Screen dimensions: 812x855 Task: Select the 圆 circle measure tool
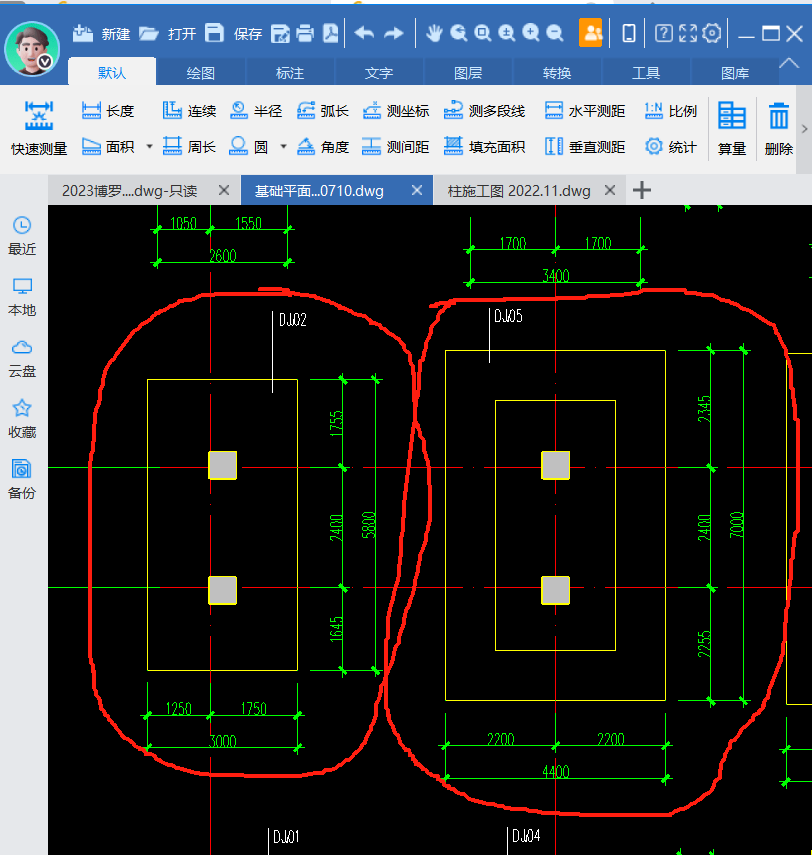pos(248,147)
